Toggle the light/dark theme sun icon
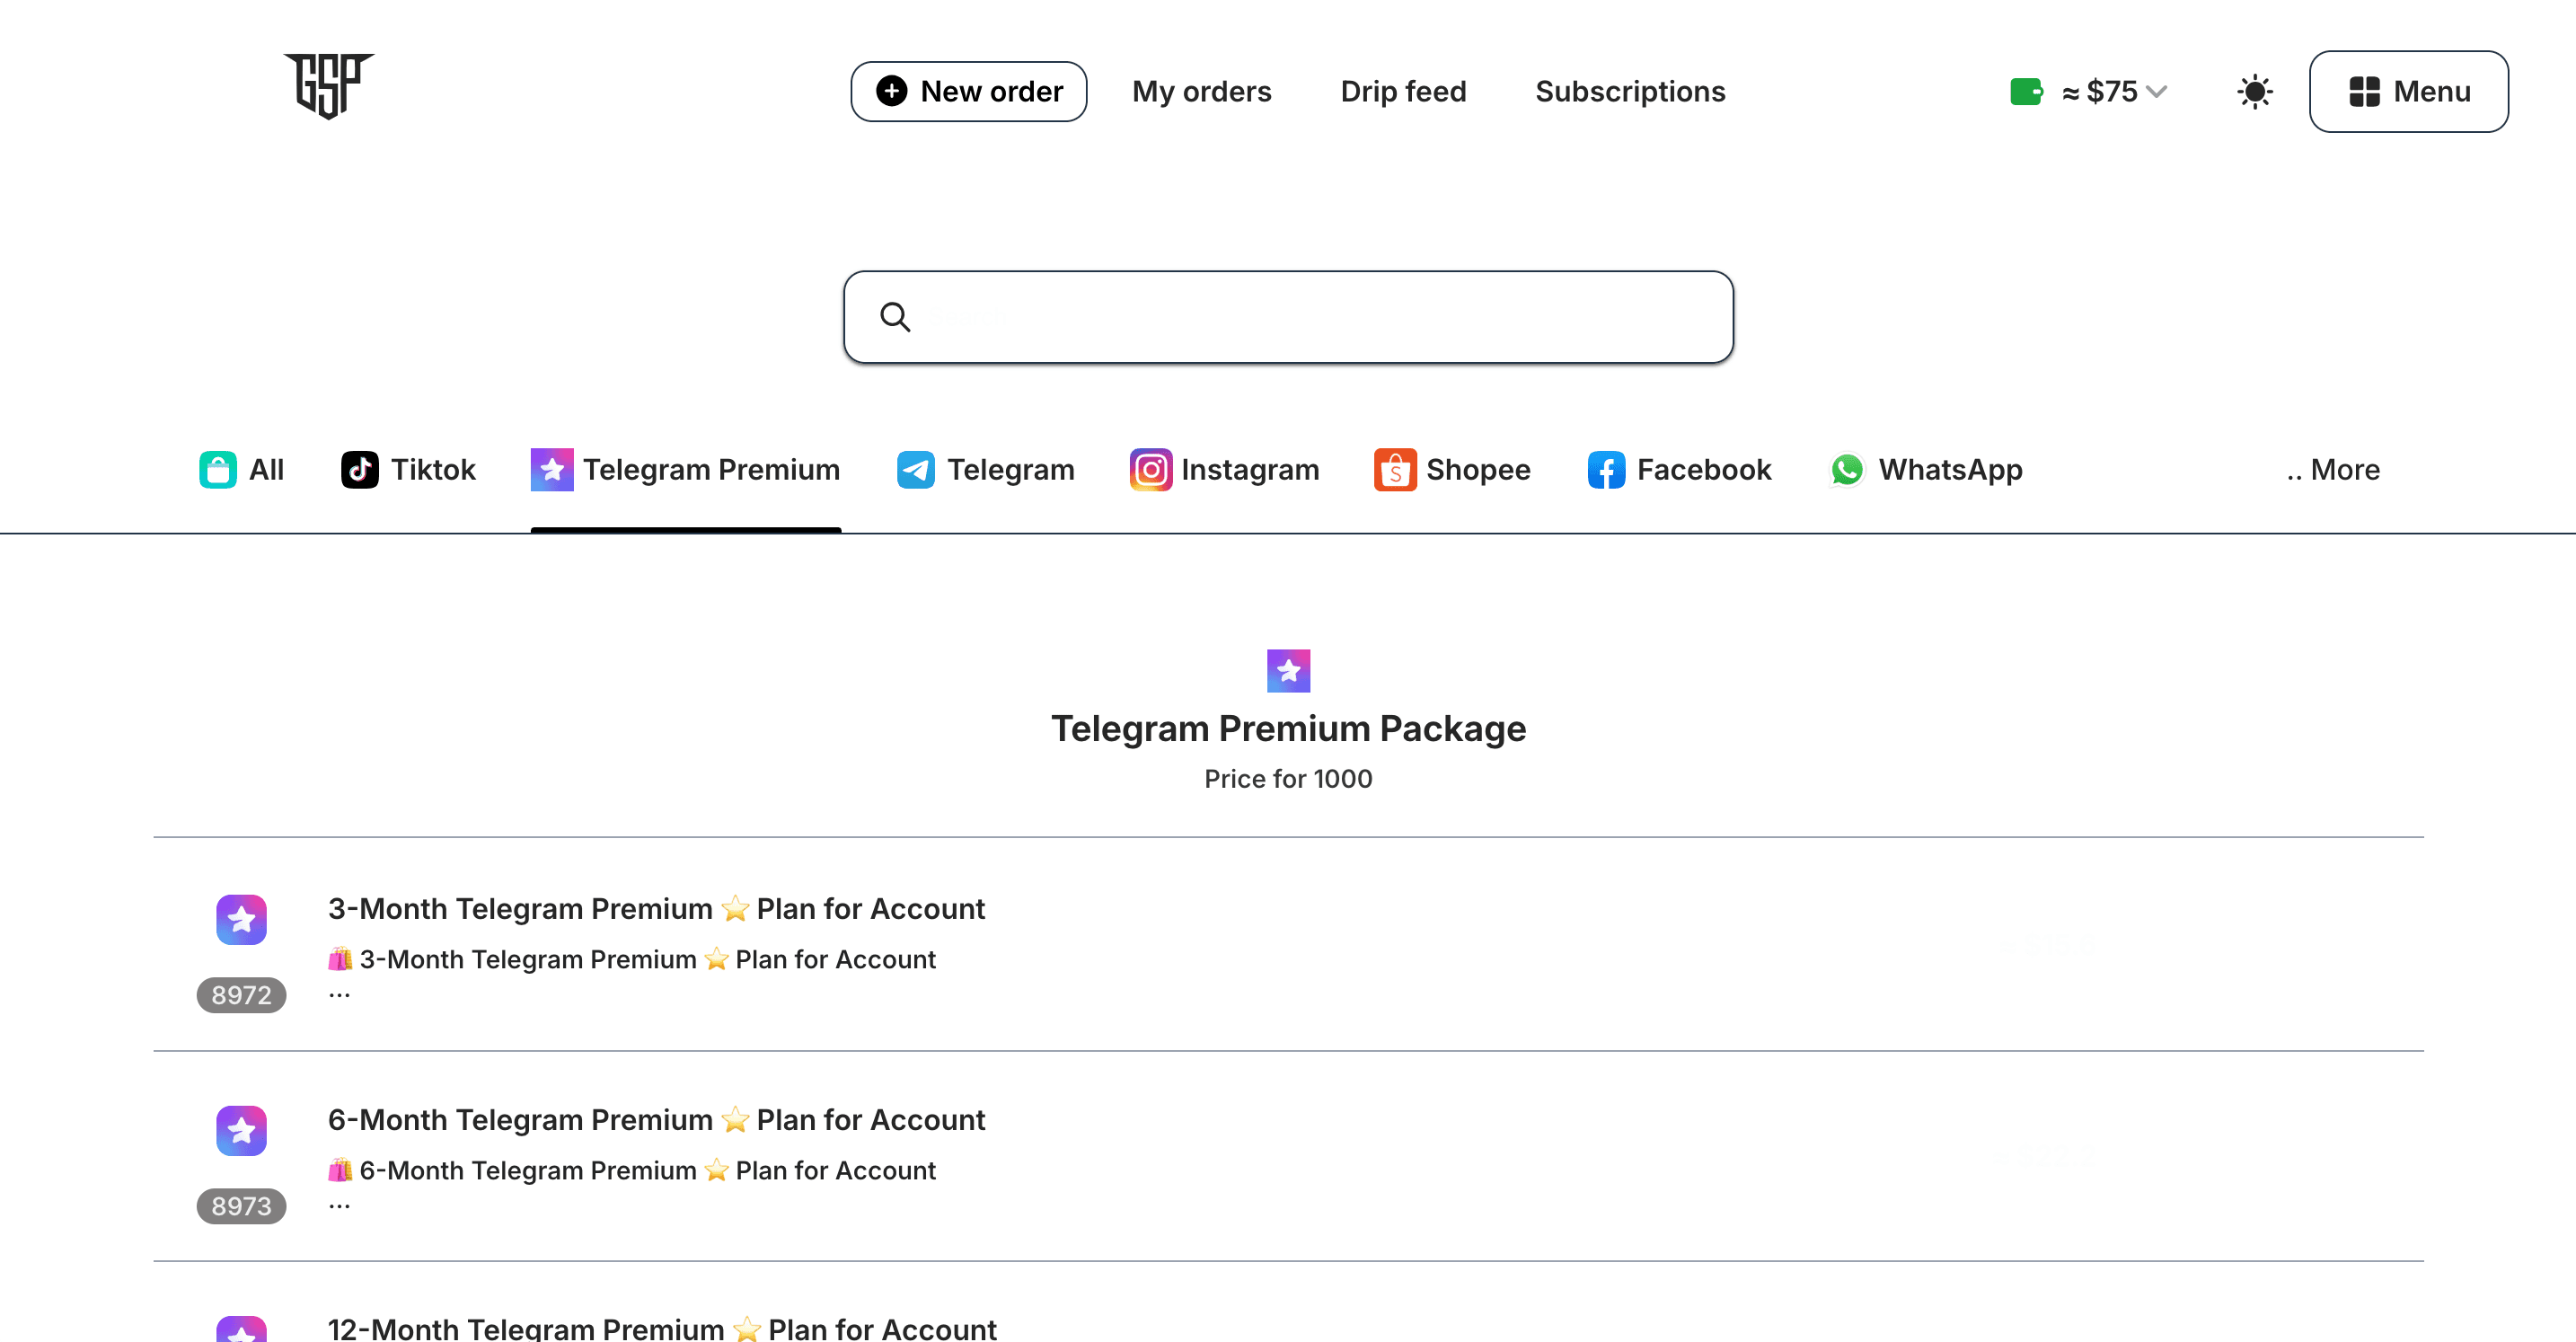Image resolution: width=2576 pixels, height=1342 pixels. coord(2254,92)
